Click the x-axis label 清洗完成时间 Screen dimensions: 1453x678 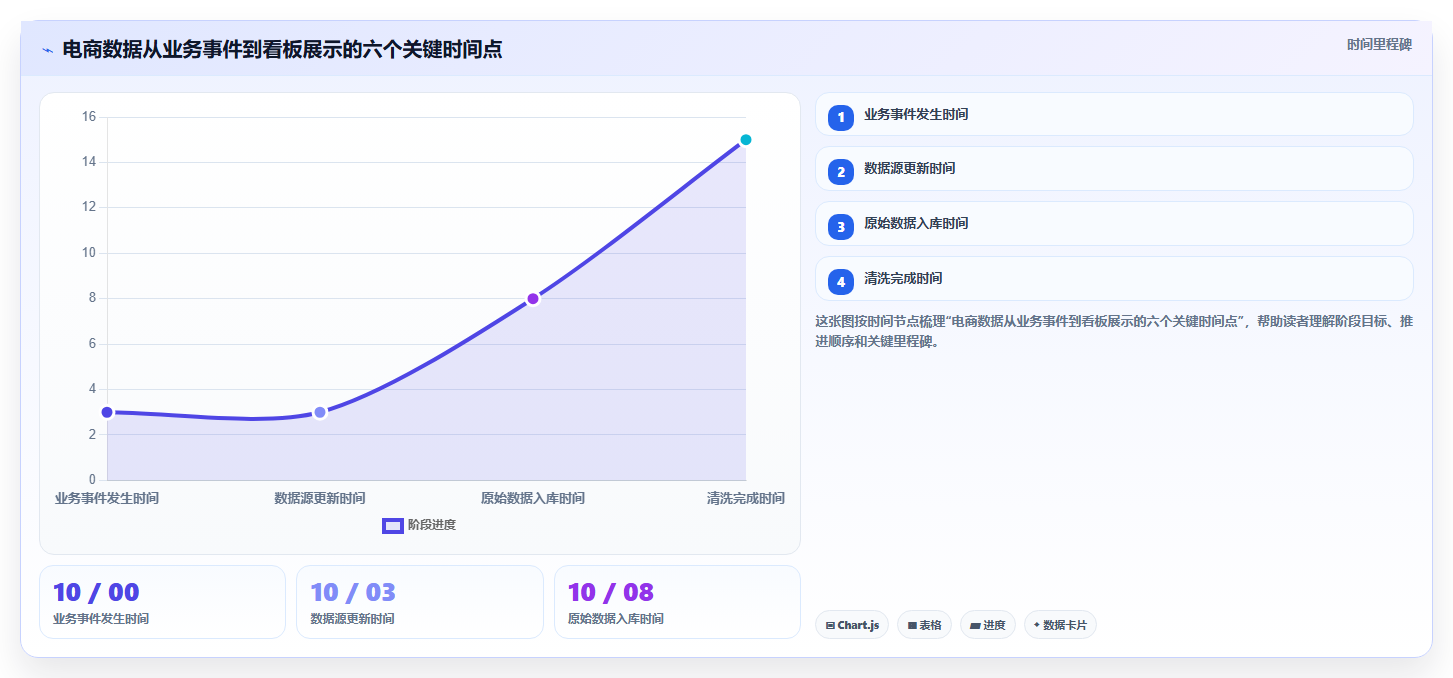746,498
